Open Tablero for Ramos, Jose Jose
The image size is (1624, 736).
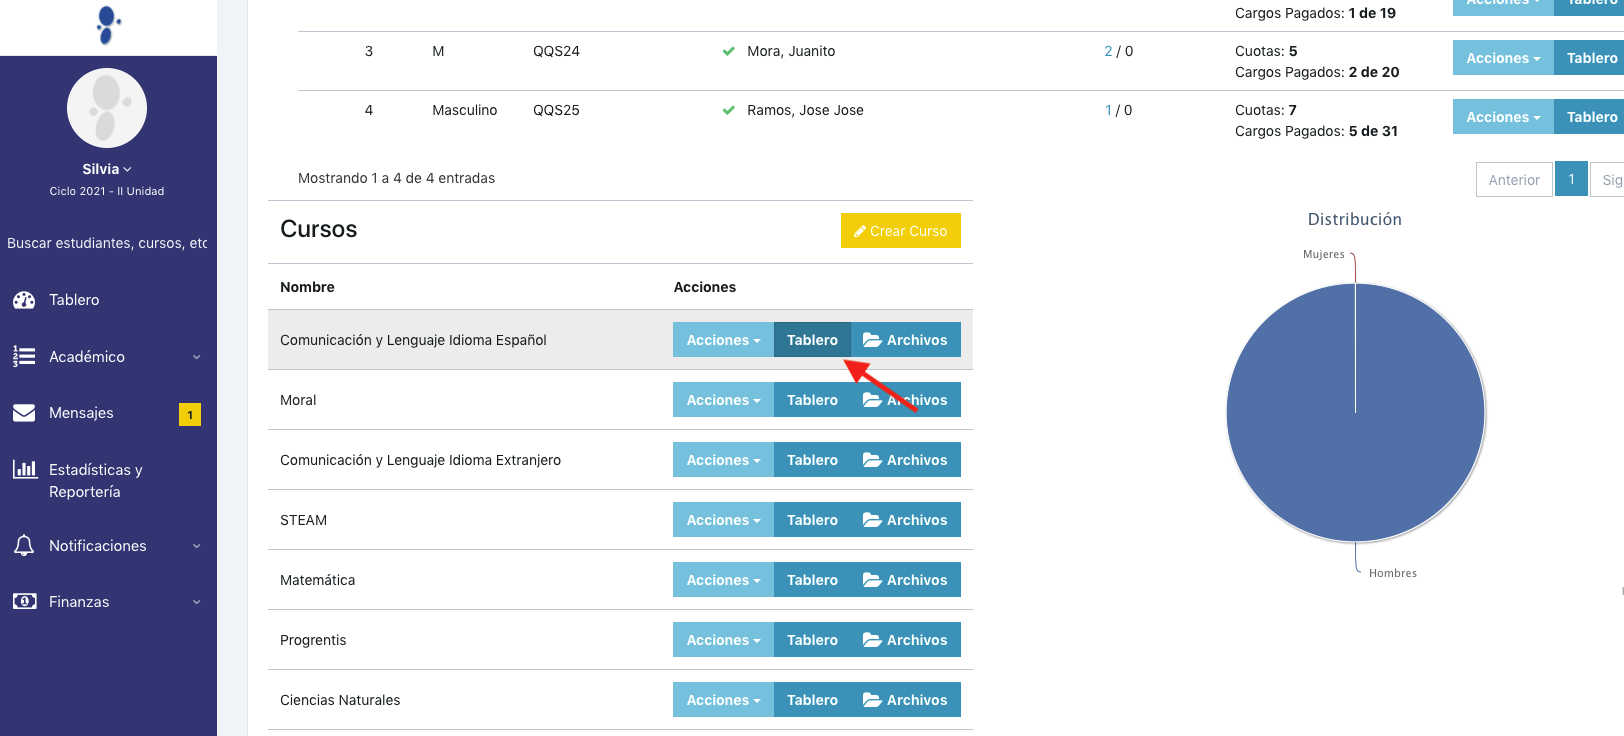coord(1590,117)
